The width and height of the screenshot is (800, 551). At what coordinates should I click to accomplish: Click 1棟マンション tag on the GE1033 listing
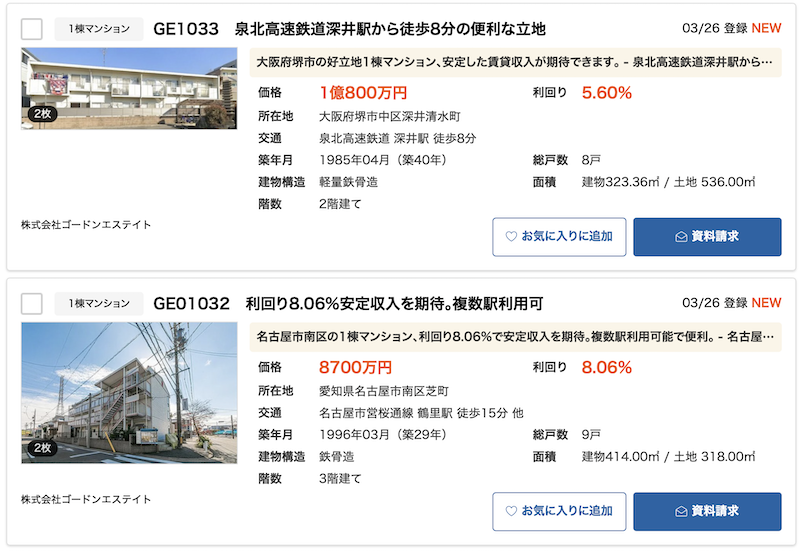[x=99, y=29]
